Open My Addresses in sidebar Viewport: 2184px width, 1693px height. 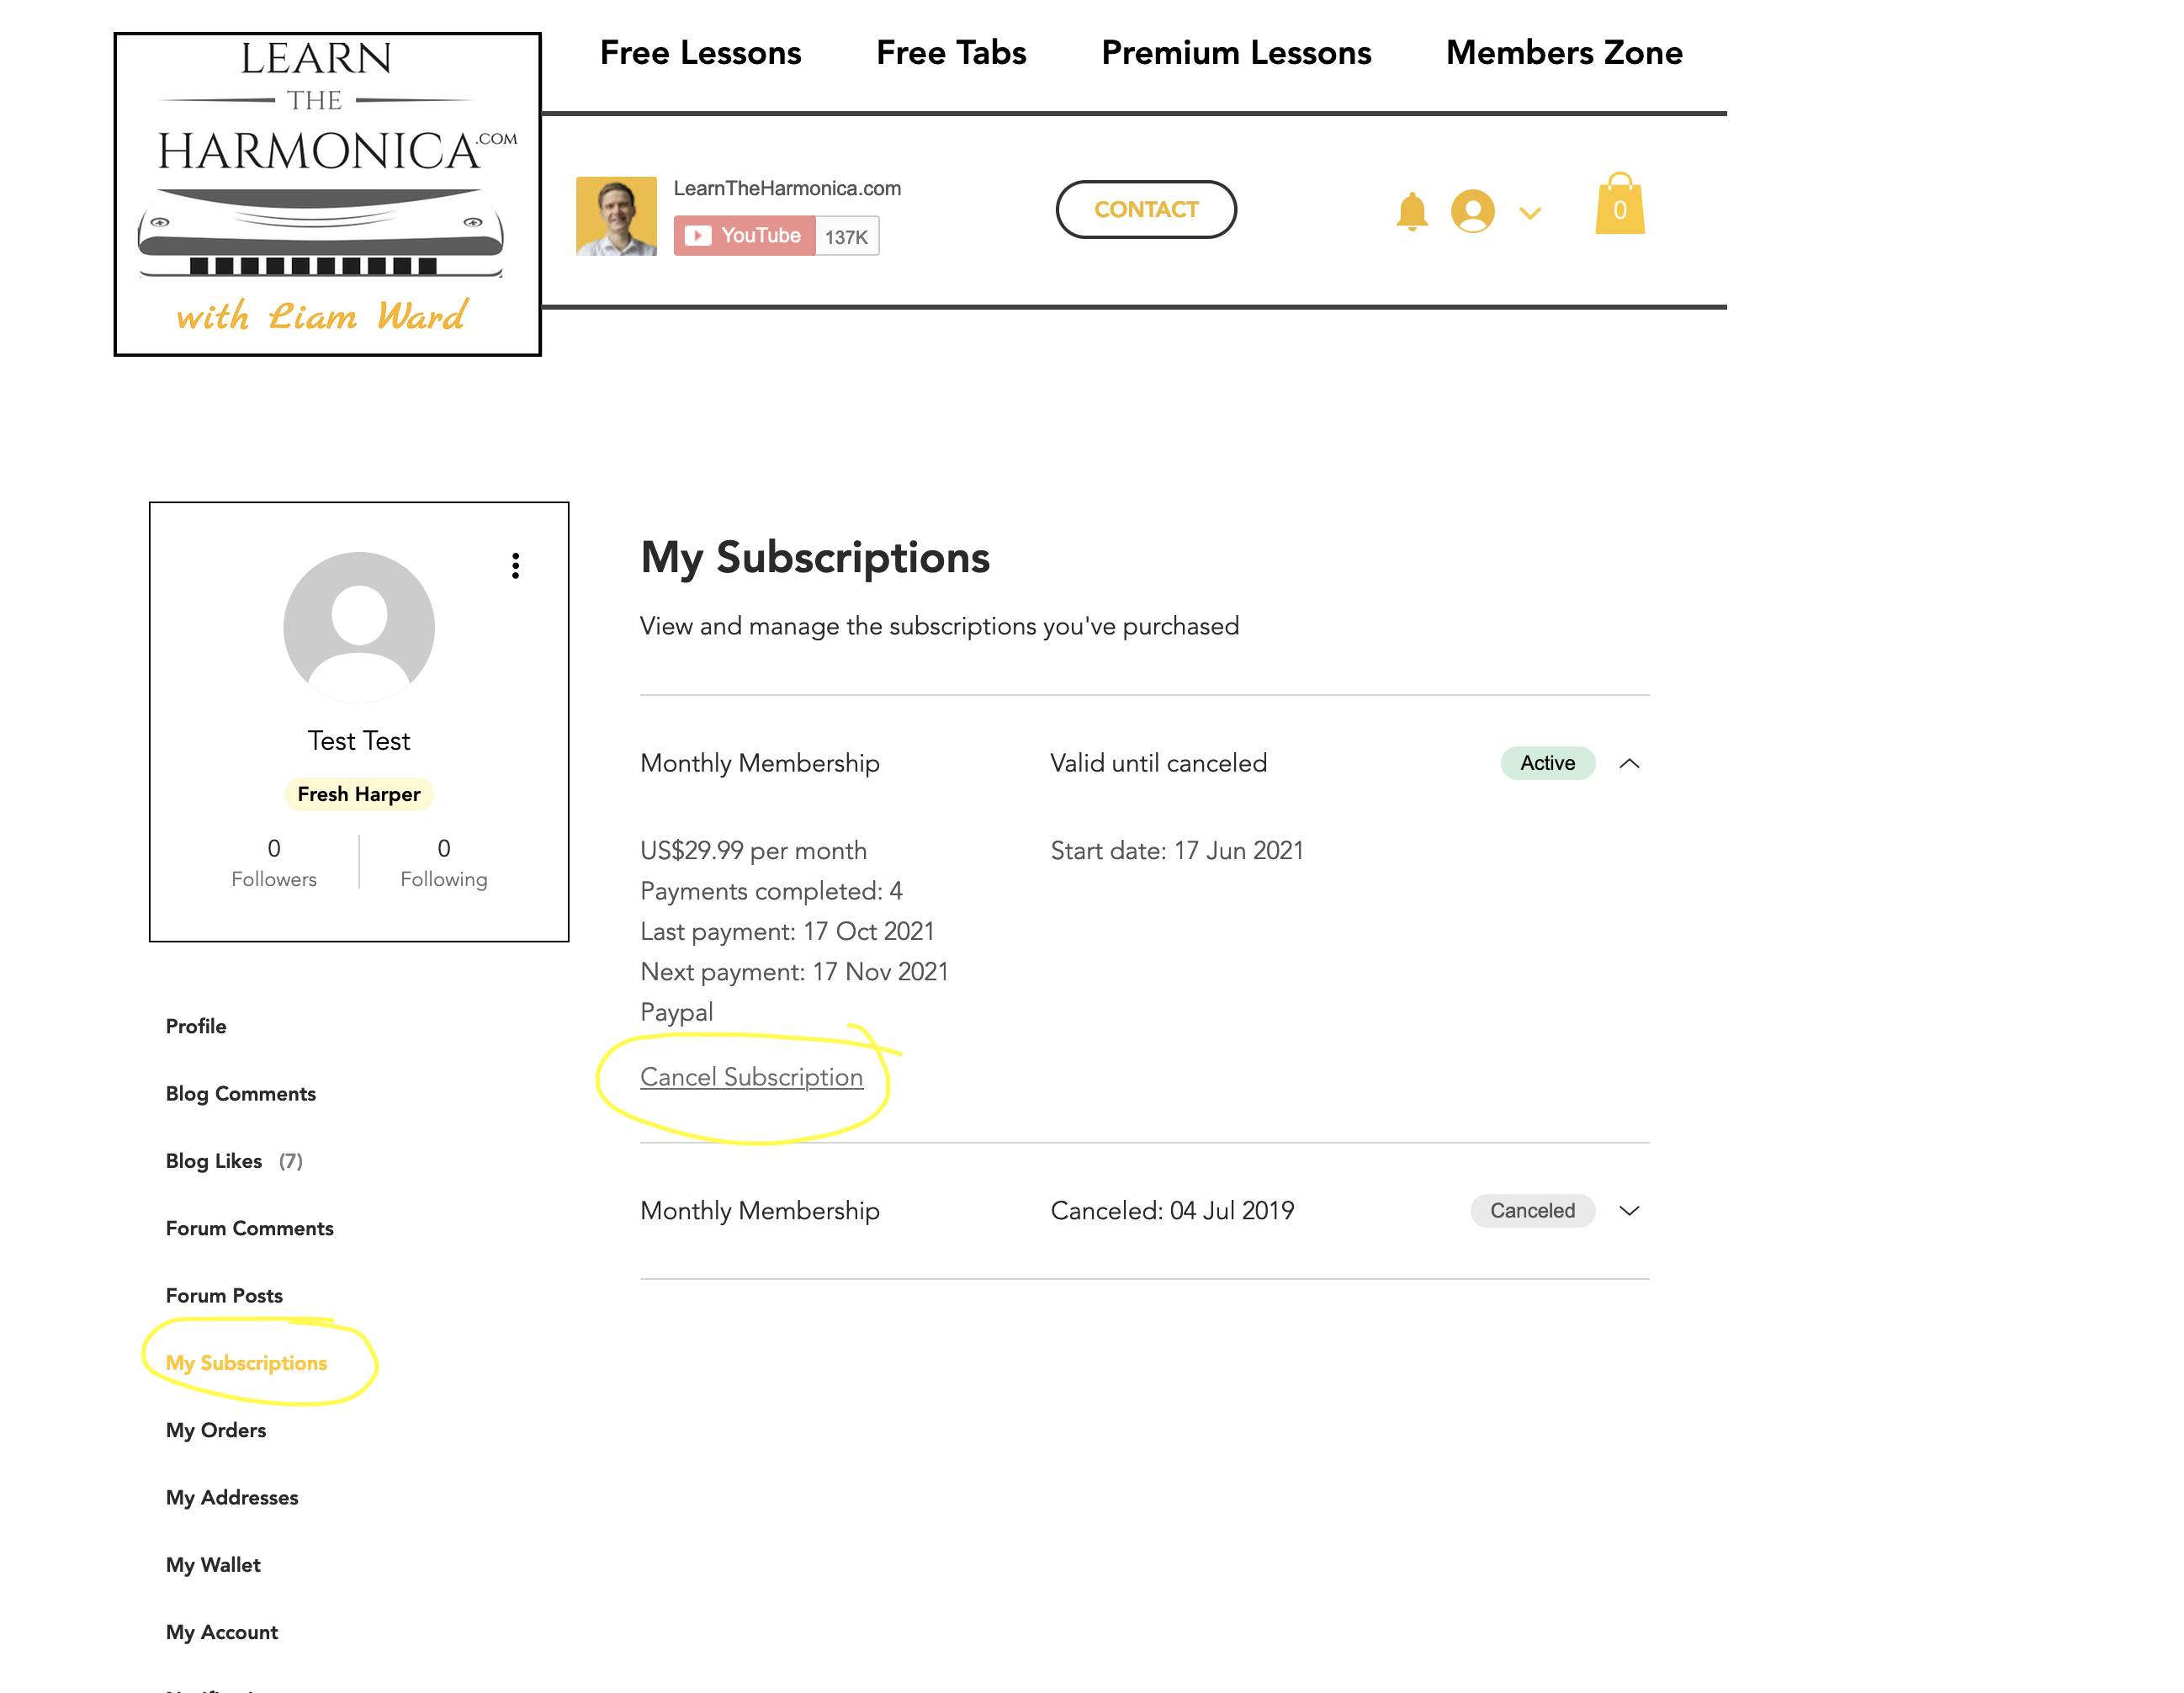pyautogui.click(x=232, y=1497)
